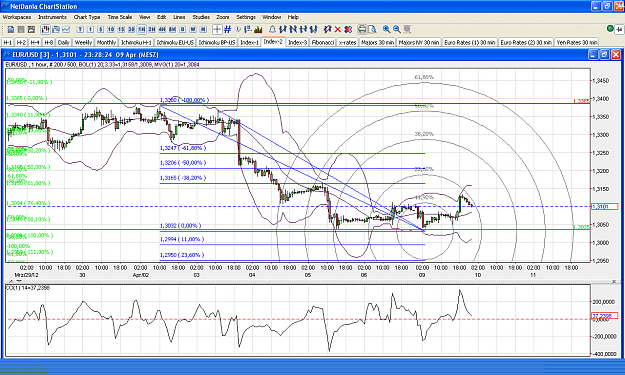Screen dimensions: 625x375
Task: Open the Studies menu
Action: [201, 17]
